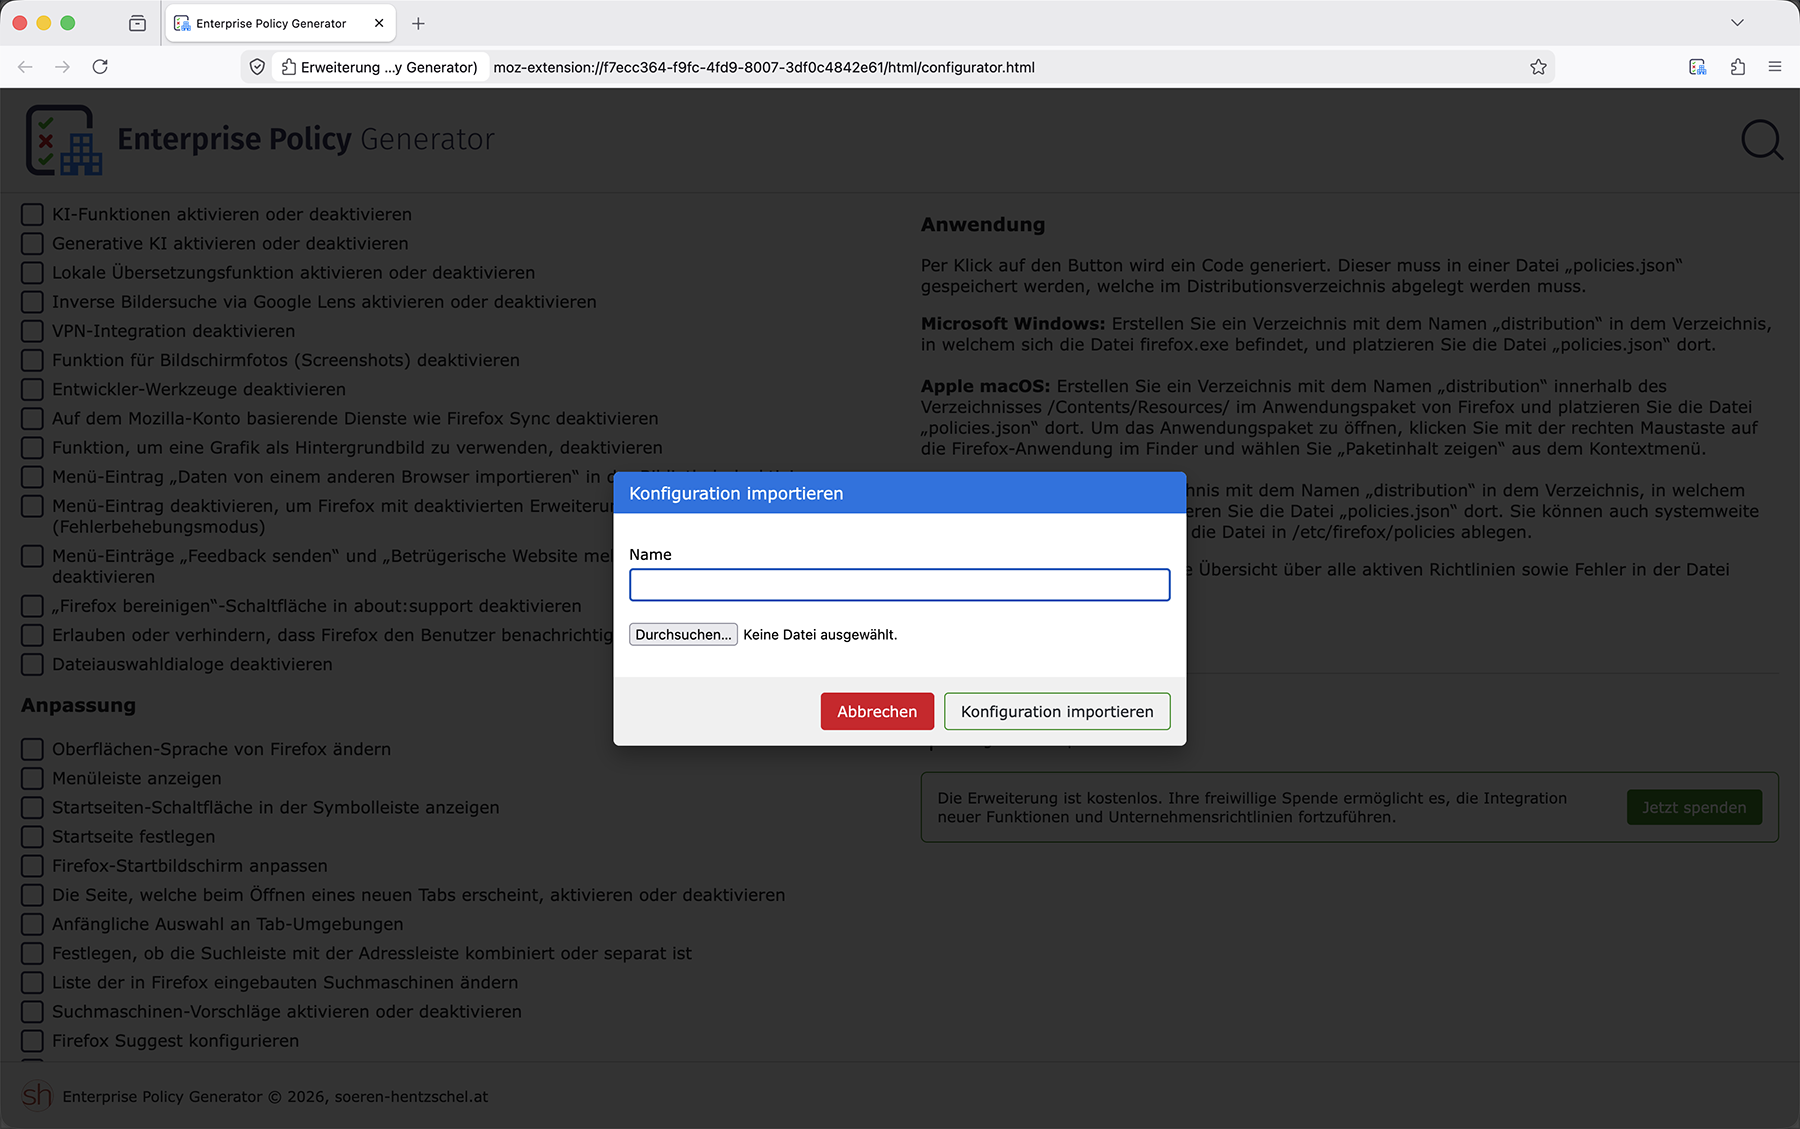
Task: Tick the Menüleiste anzeigen checkbox
Action: (x=33, y=778)
